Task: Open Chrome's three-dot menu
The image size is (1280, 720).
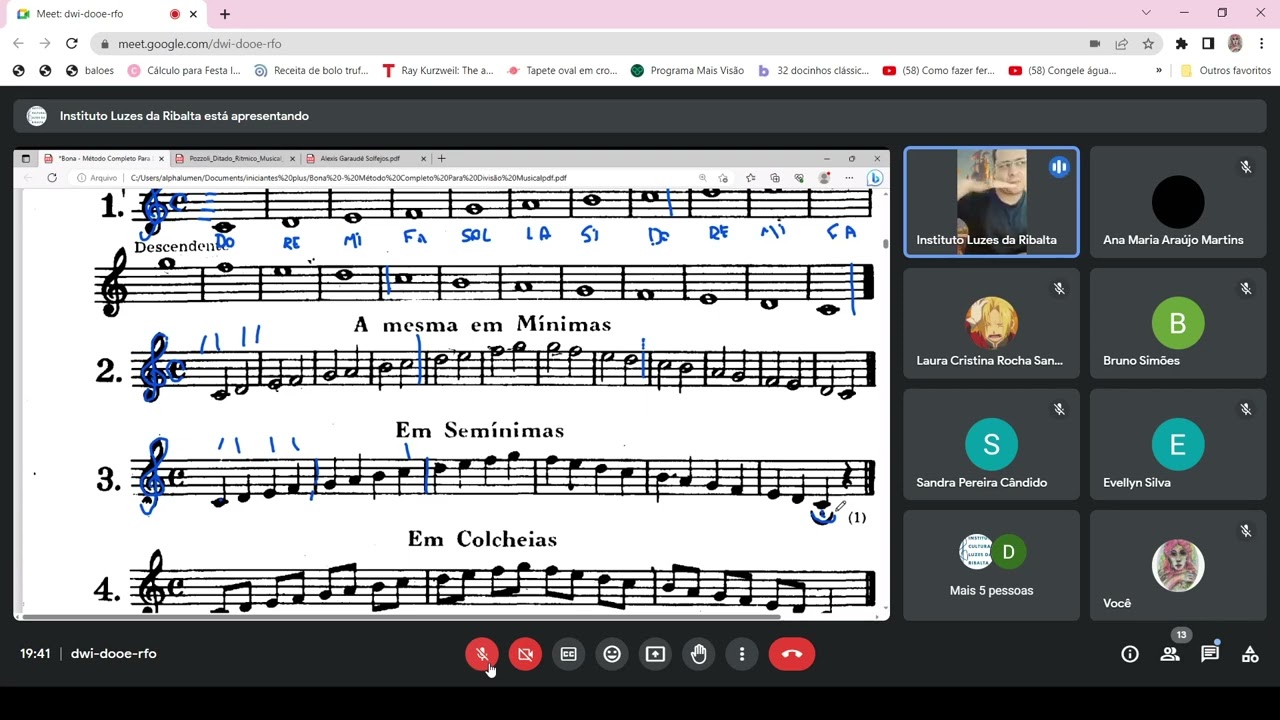Action: (1262, 44)
